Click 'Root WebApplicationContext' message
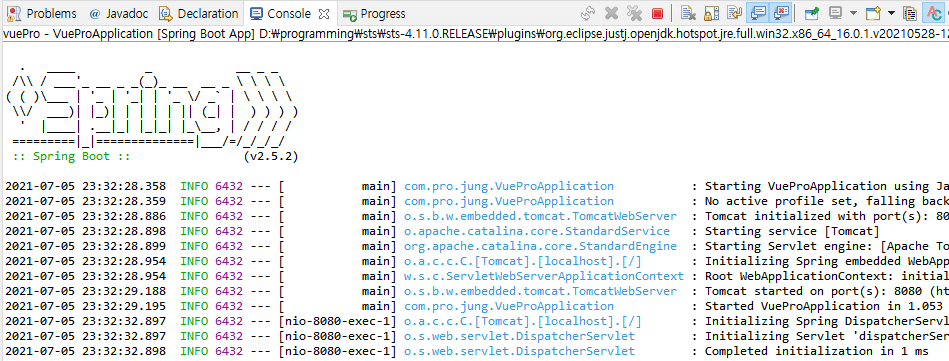The width and height of the screenshot is (949, 361). [x=827, y=276]
